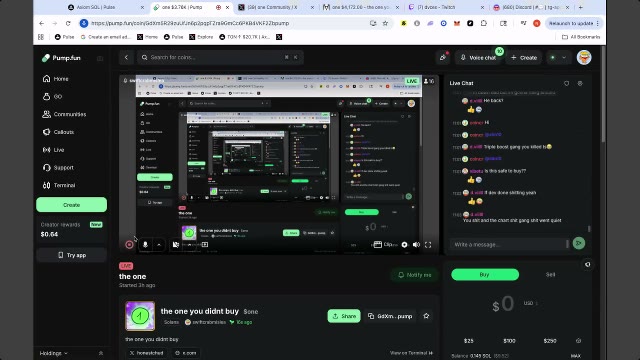The height and width of the screenshot is (360, 640).
Task: Enter fullscreen on the stream player
Action: point(428,244)
